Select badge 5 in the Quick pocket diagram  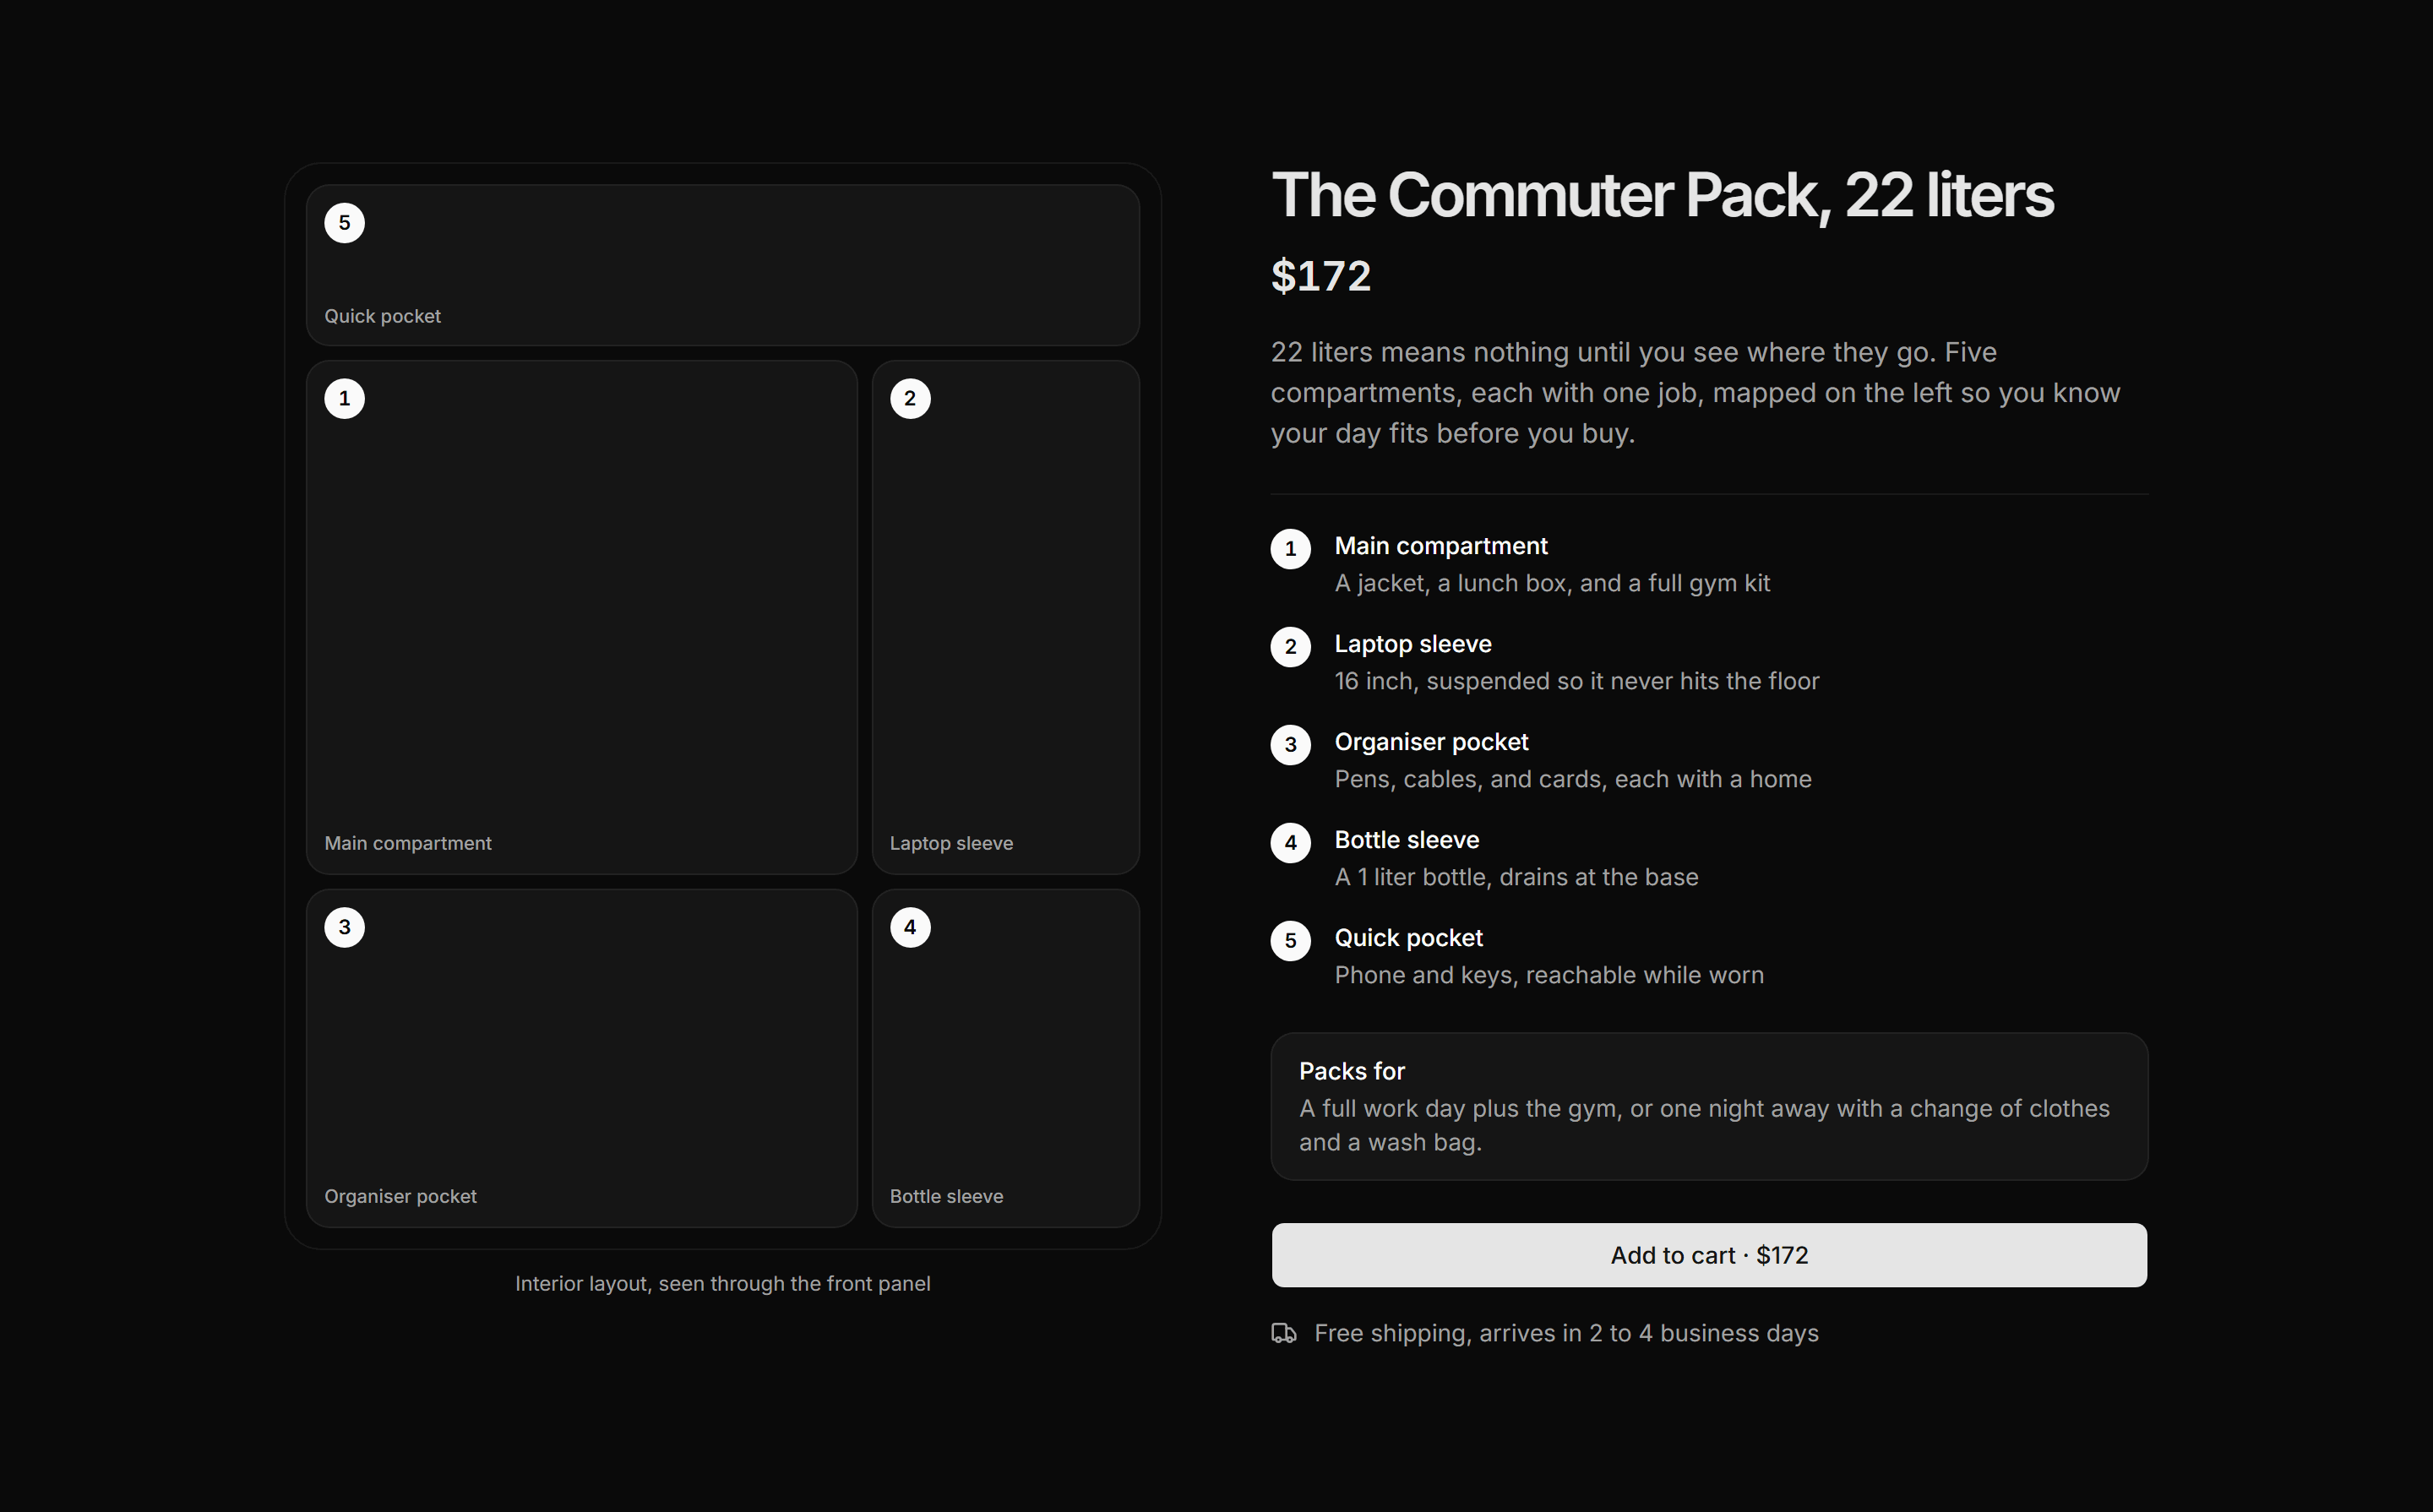[344, 223]
